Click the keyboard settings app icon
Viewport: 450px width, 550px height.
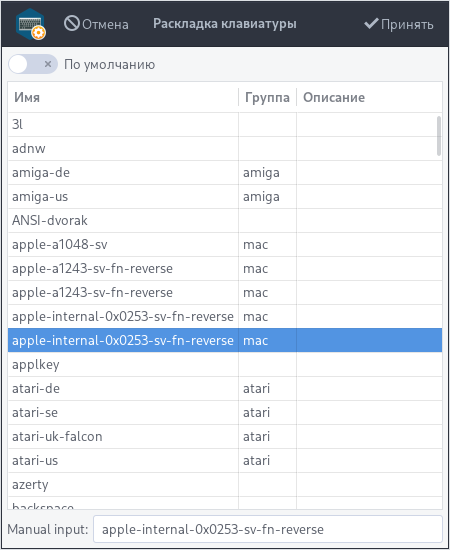click(x=31, y=24)
